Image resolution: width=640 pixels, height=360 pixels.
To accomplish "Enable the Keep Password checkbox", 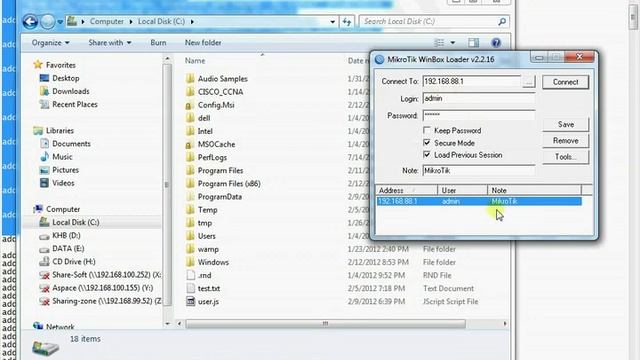I will pos(427,130).
